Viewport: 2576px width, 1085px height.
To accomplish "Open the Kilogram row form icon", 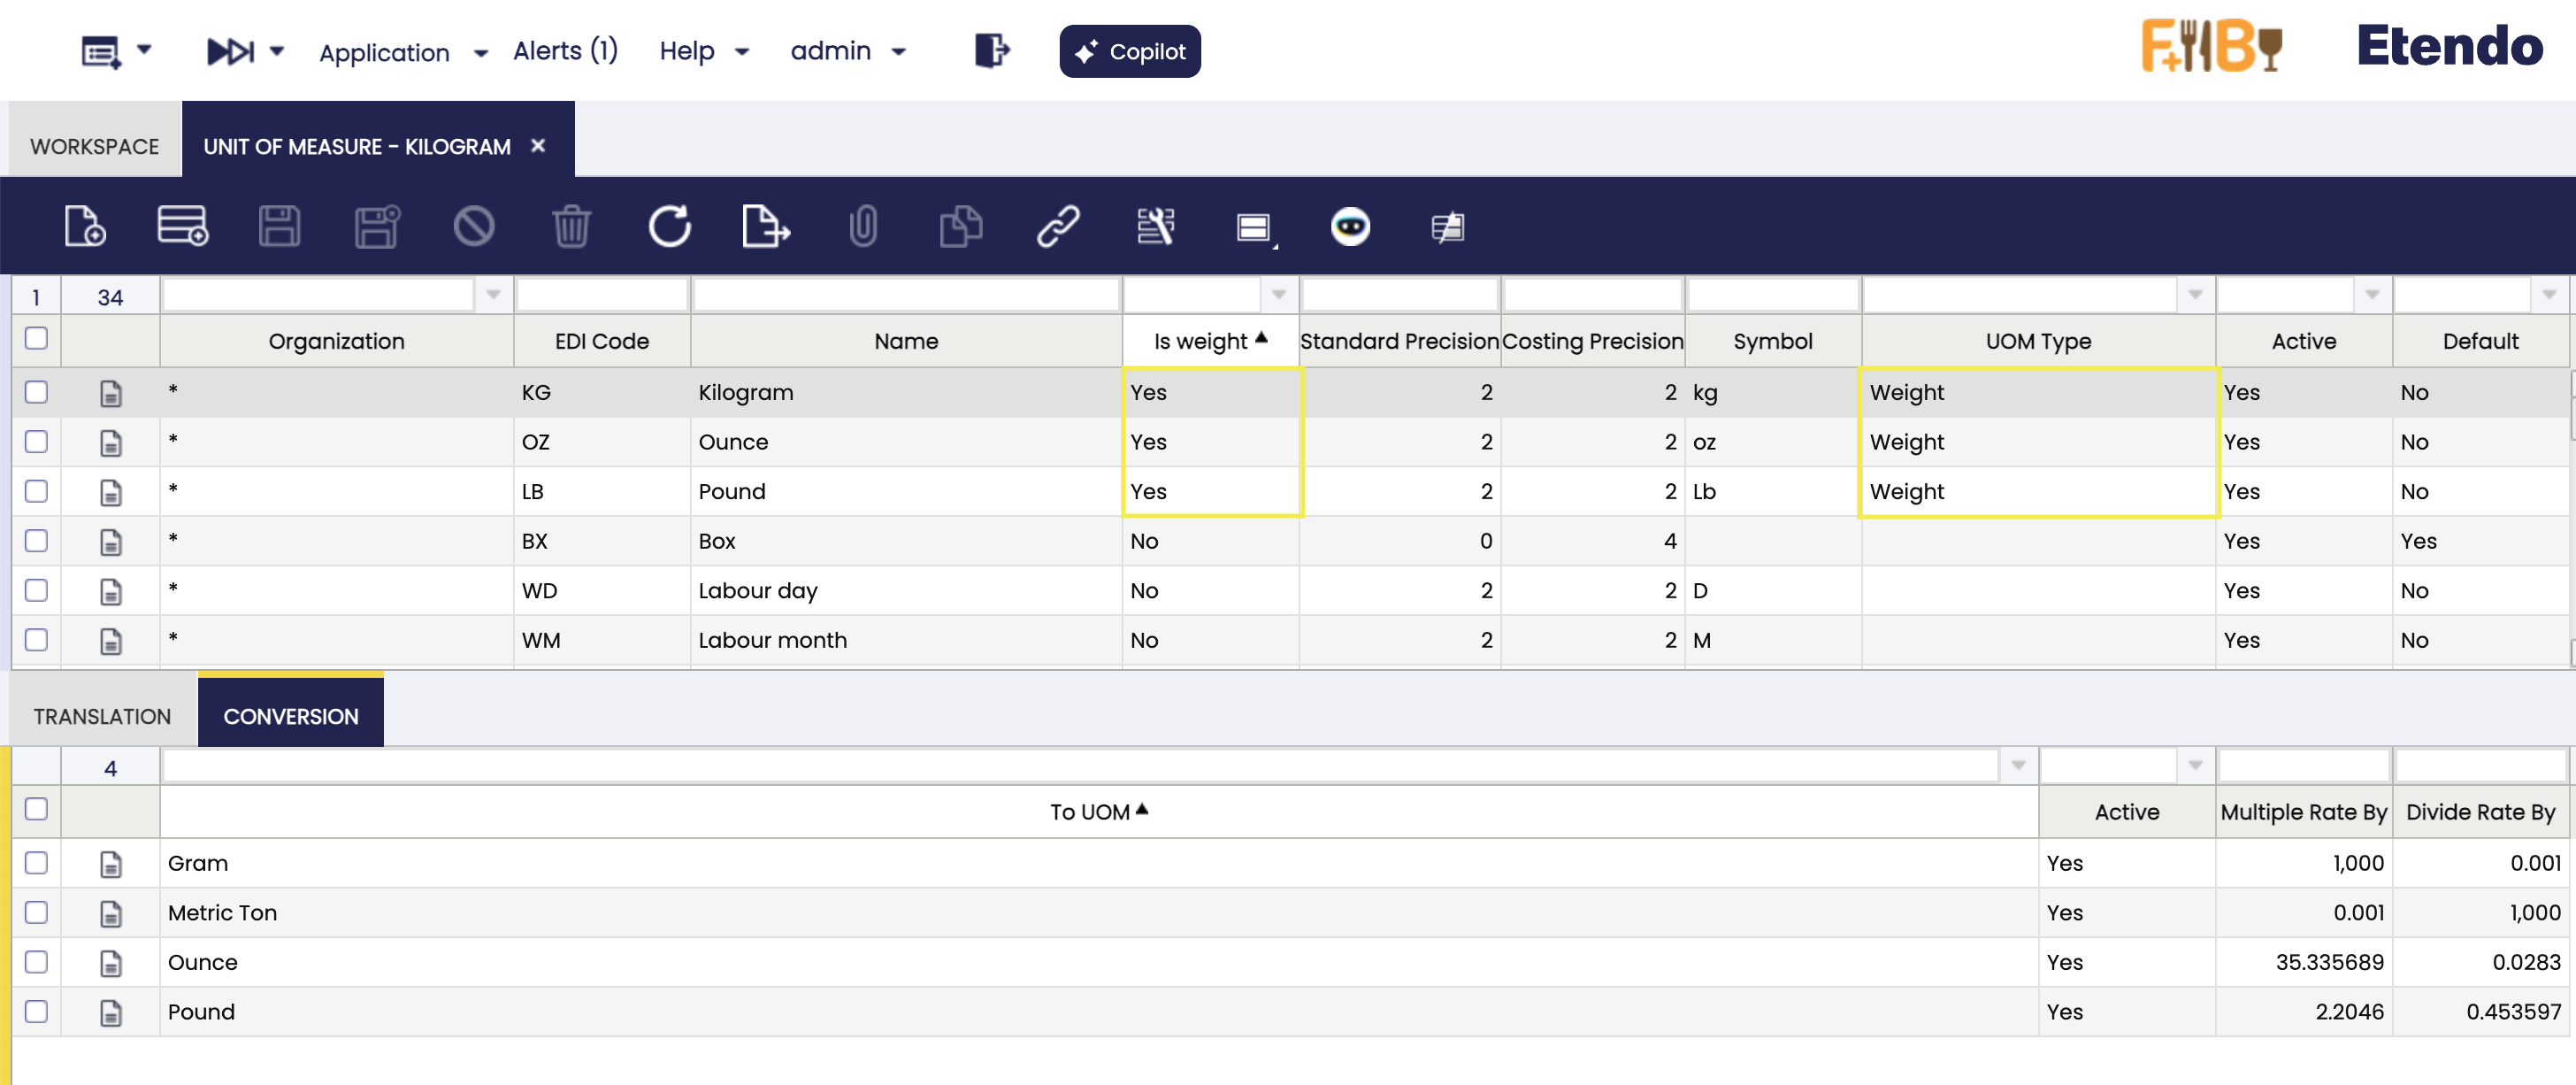I will pyautogui.click(x=111, y=393).
